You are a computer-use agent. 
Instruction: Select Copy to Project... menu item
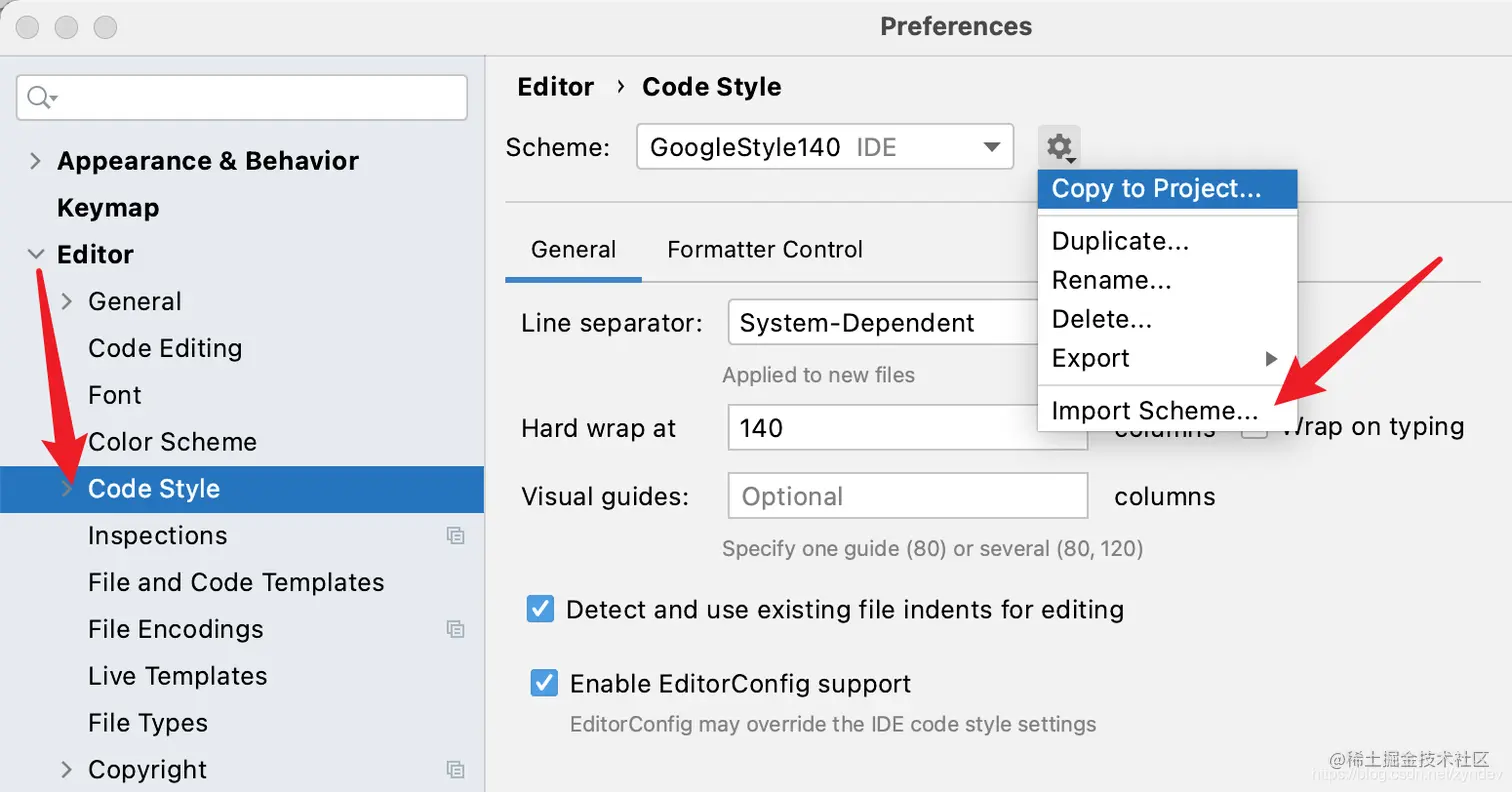1156,188
